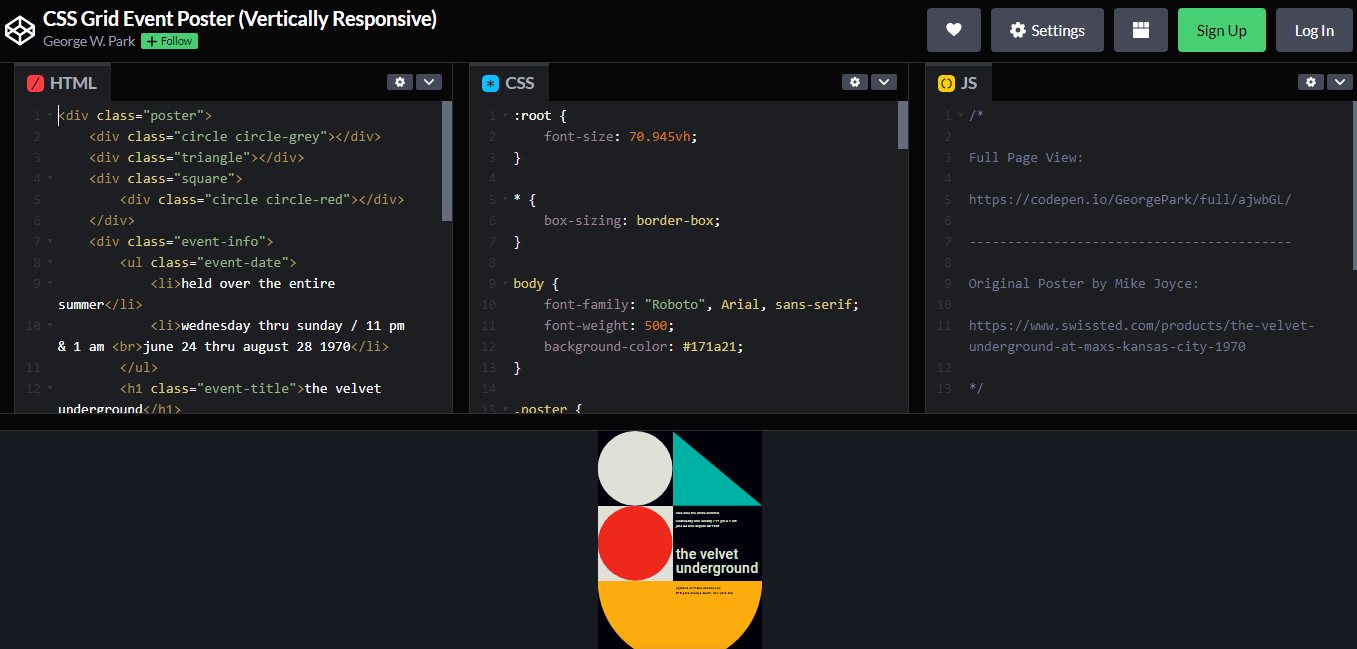1357x649 pixels.
Task: Open the CSS editor dropdown menu
Action: click(x=883, y=82)
